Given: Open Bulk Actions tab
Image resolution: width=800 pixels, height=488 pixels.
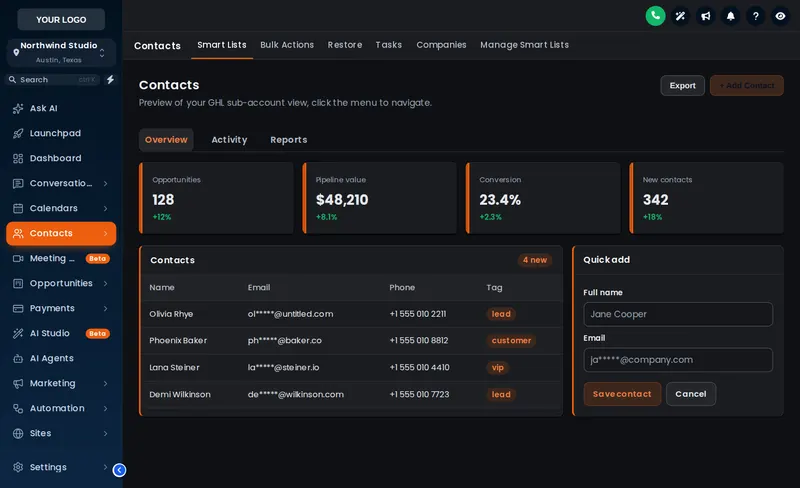Looking at the screenshot, I should click(287, 45).
